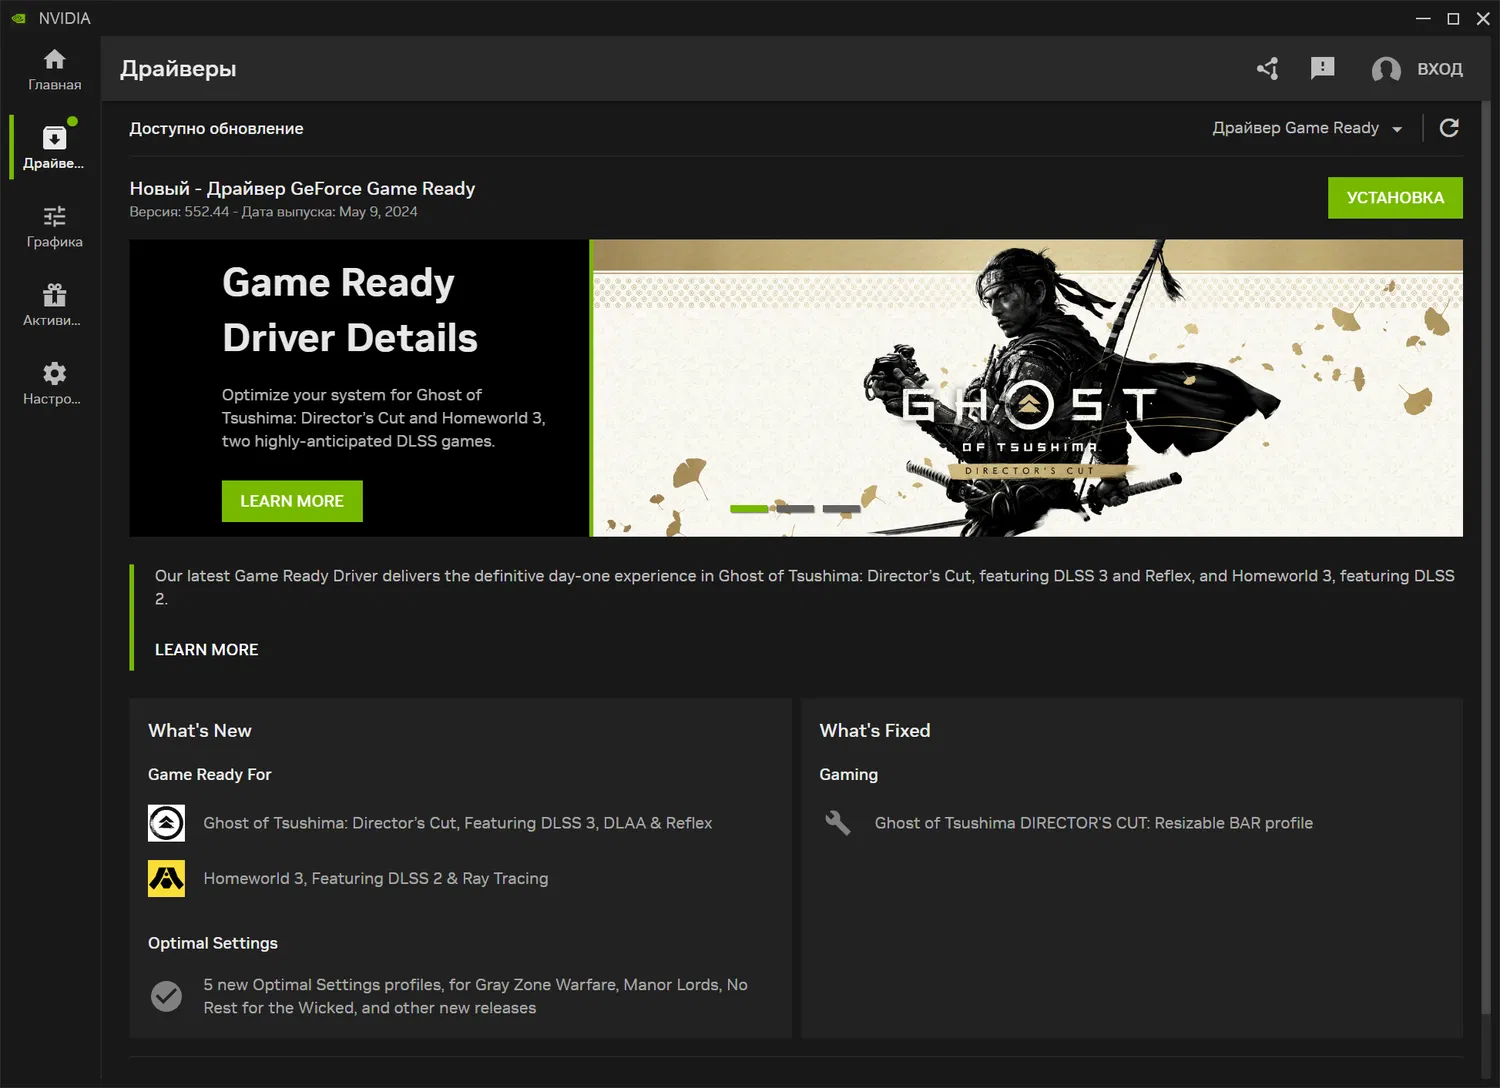Click the Ghost of Tsushima game icon

(166, 823)
